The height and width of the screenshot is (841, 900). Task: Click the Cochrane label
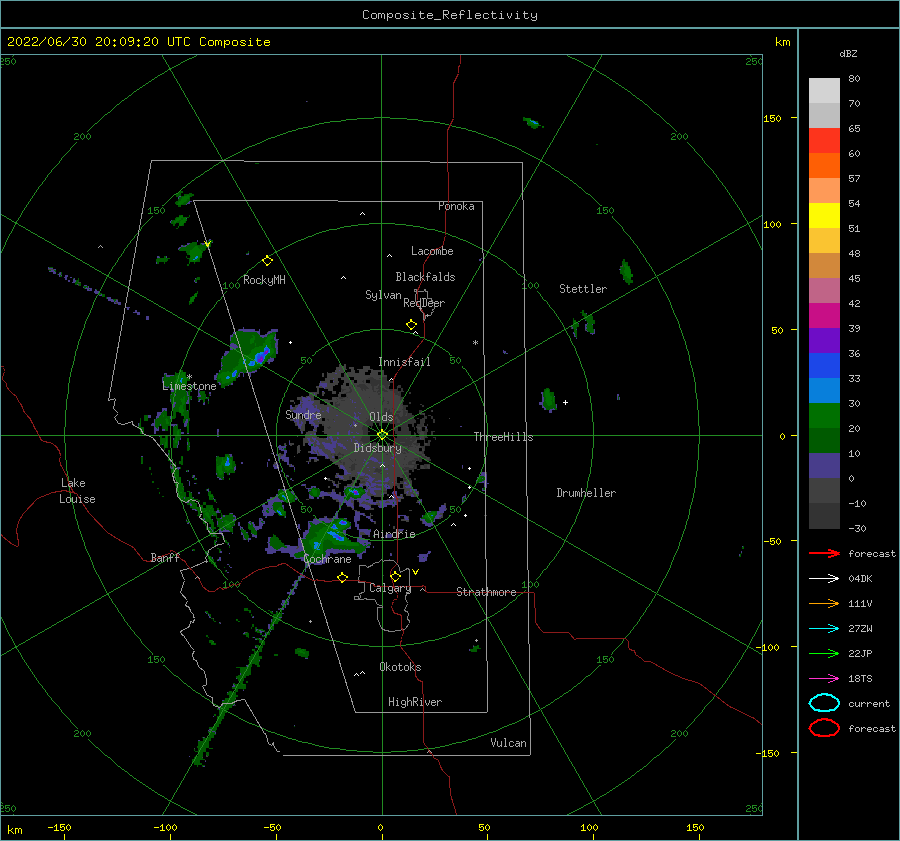pyautogui.click(x=327, y=559)
